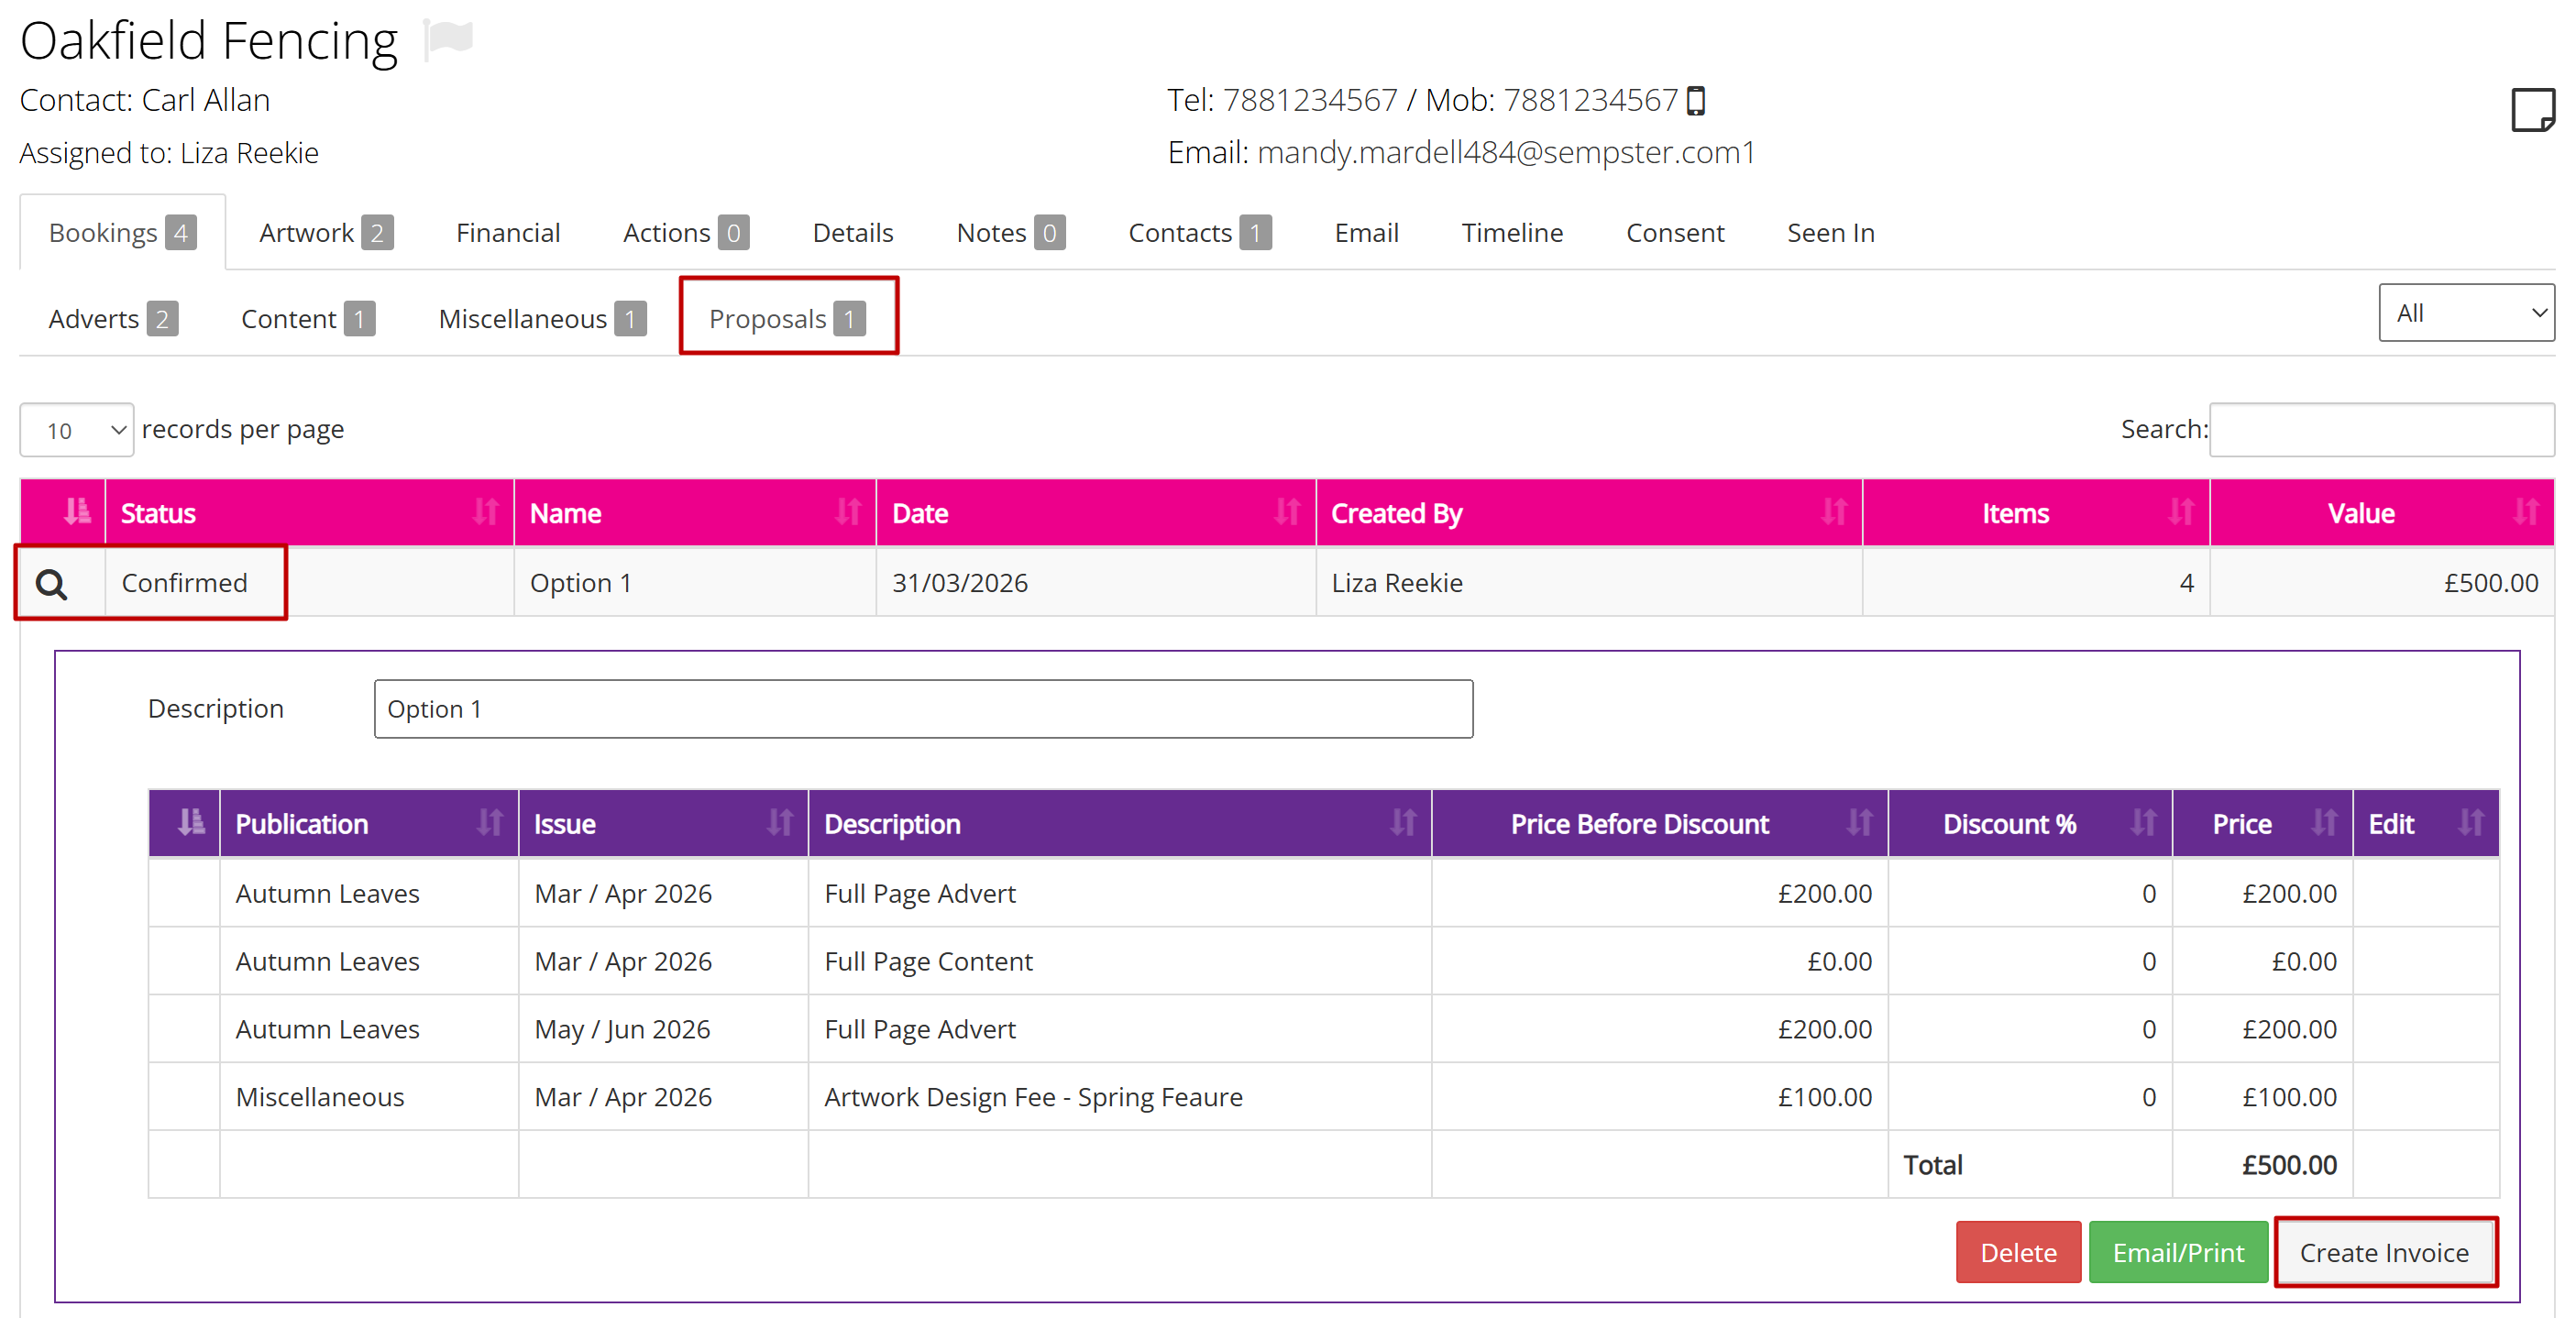The height and width of the screenshot is (1318, 2576).
Task: Sort by Name column arrows
Action: [848, 513]
